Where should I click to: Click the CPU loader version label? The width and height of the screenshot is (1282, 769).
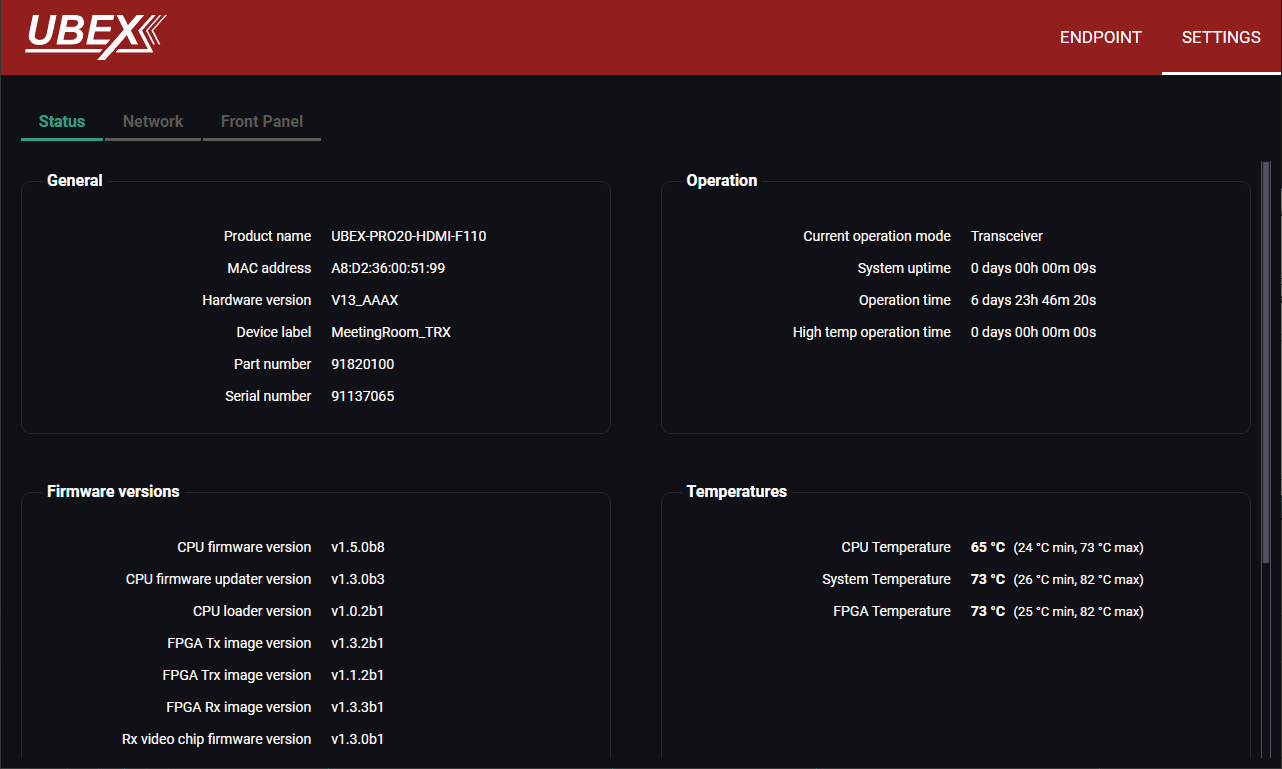252,611
